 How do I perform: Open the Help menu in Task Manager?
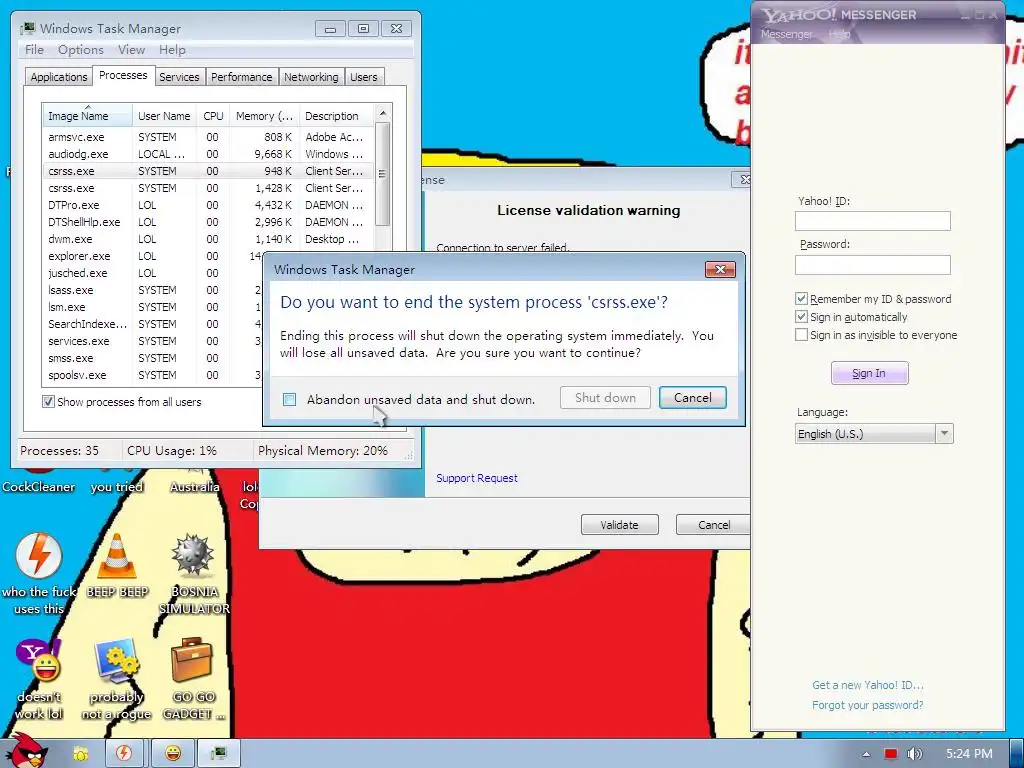click(172, 50)
